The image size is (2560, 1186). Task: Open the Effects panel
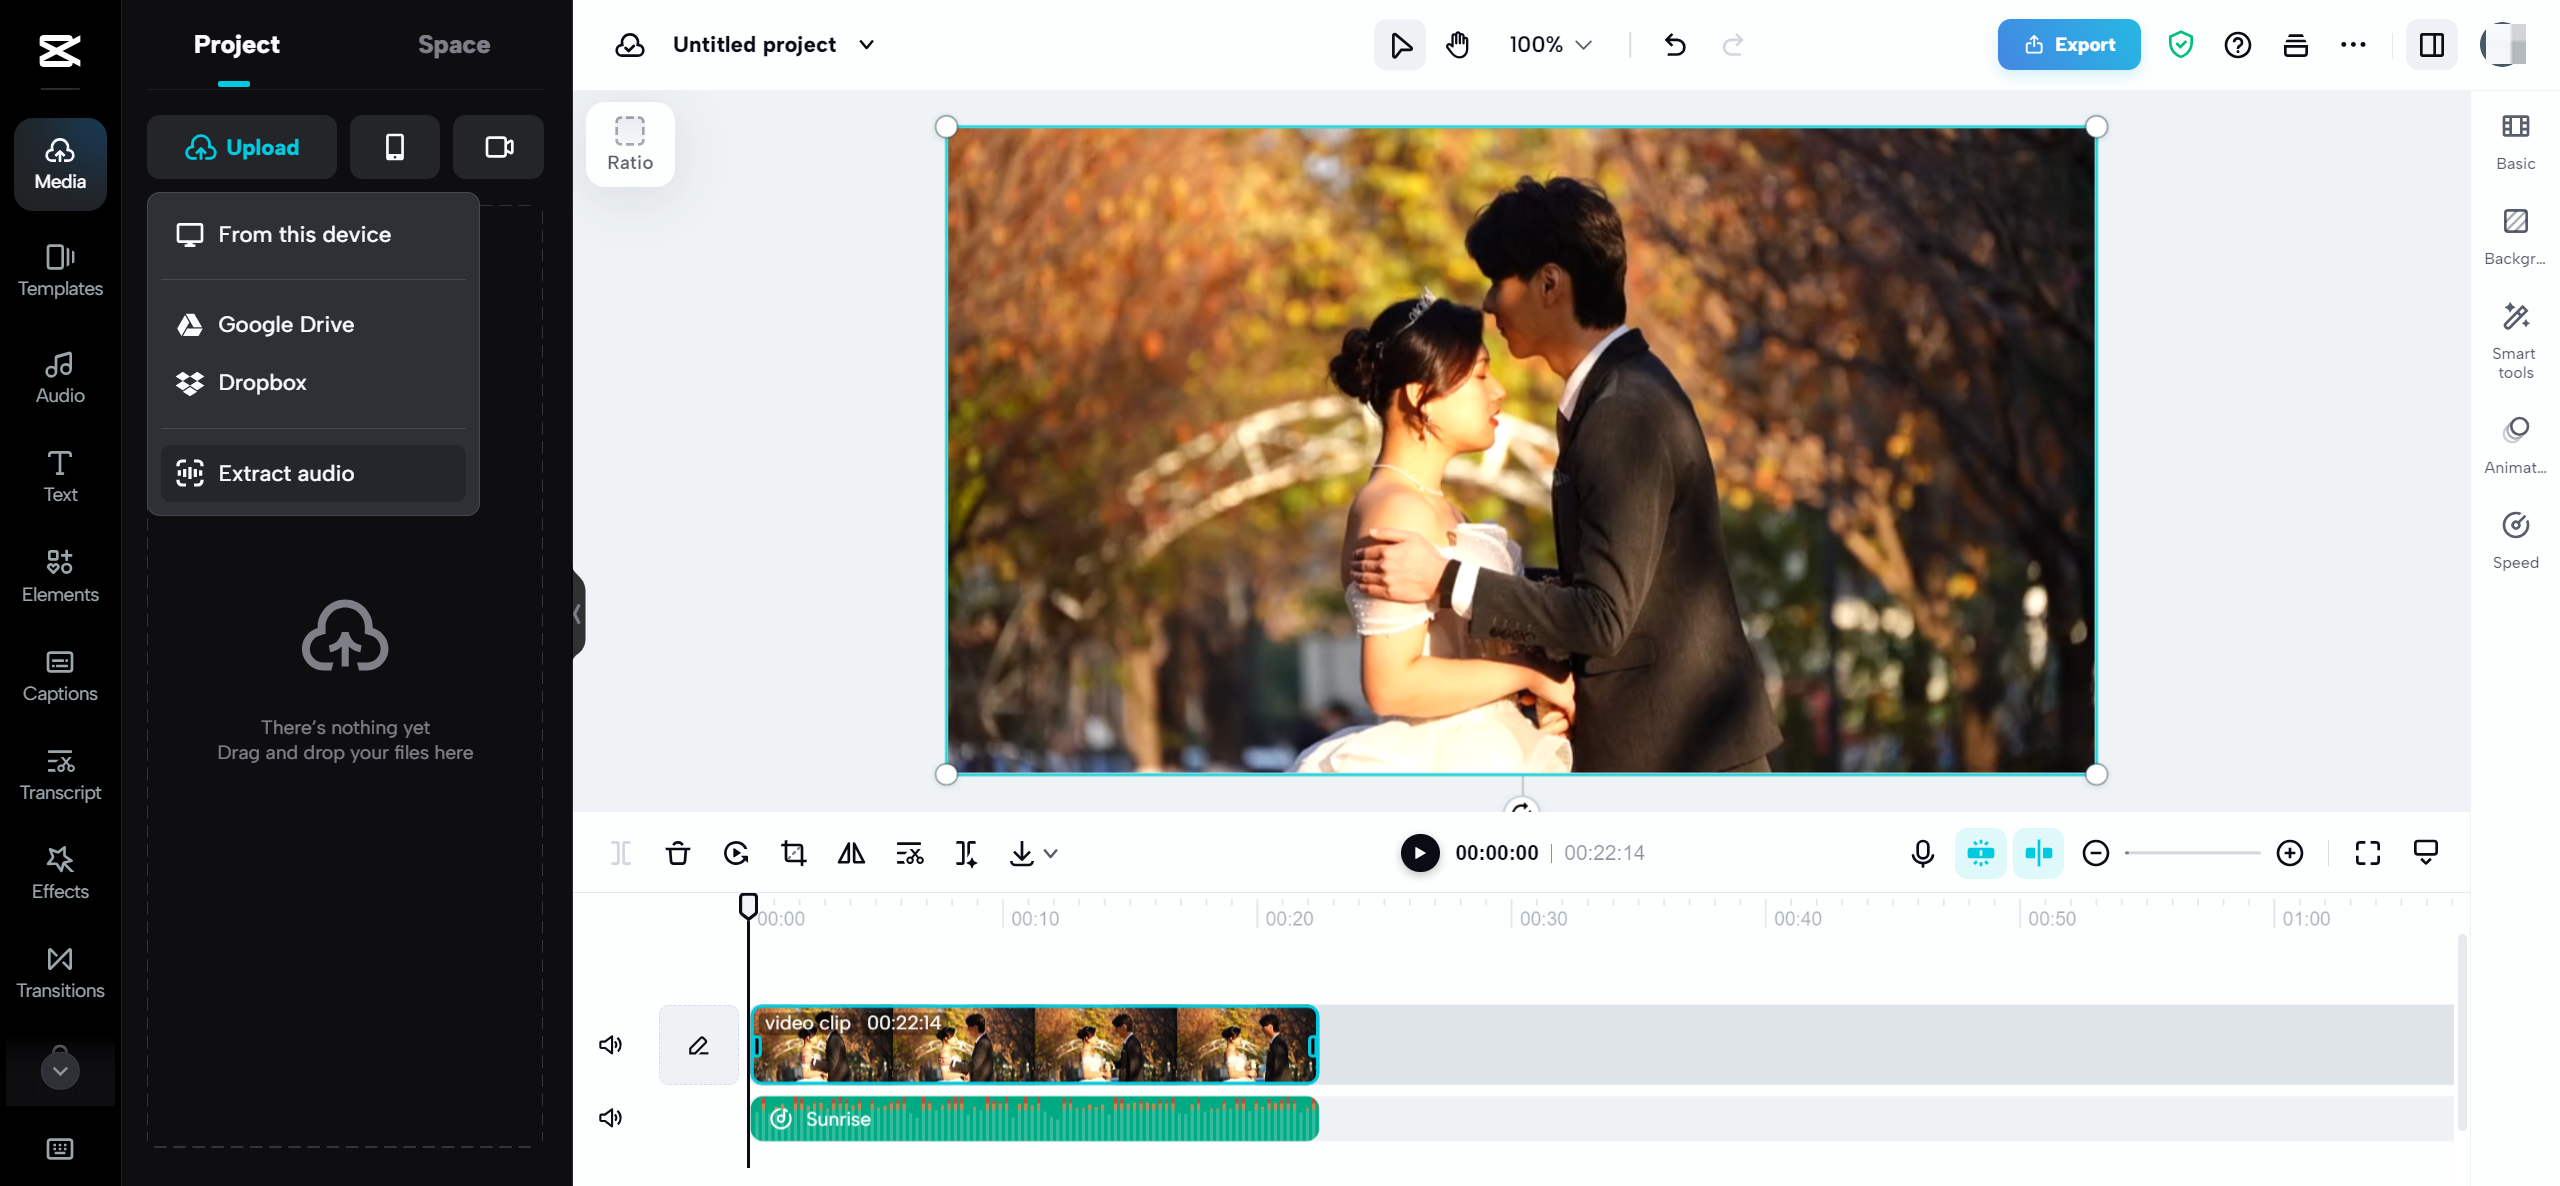click(x=59, y=872)
